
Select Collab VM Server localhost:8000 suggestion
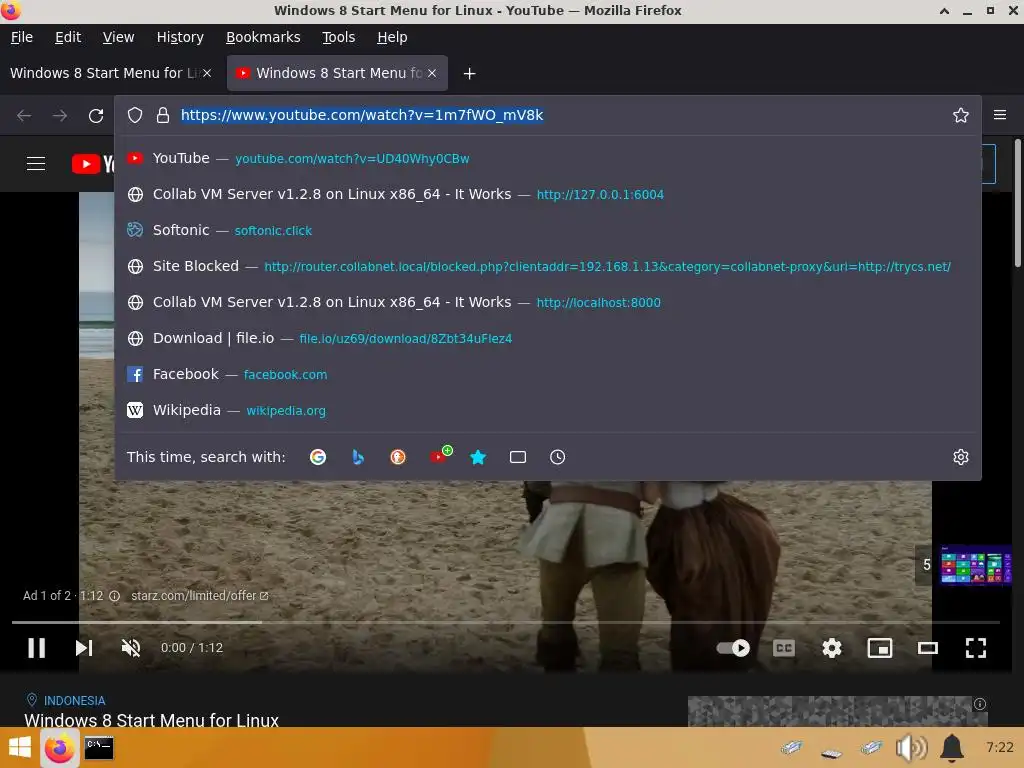pos(547,302)
